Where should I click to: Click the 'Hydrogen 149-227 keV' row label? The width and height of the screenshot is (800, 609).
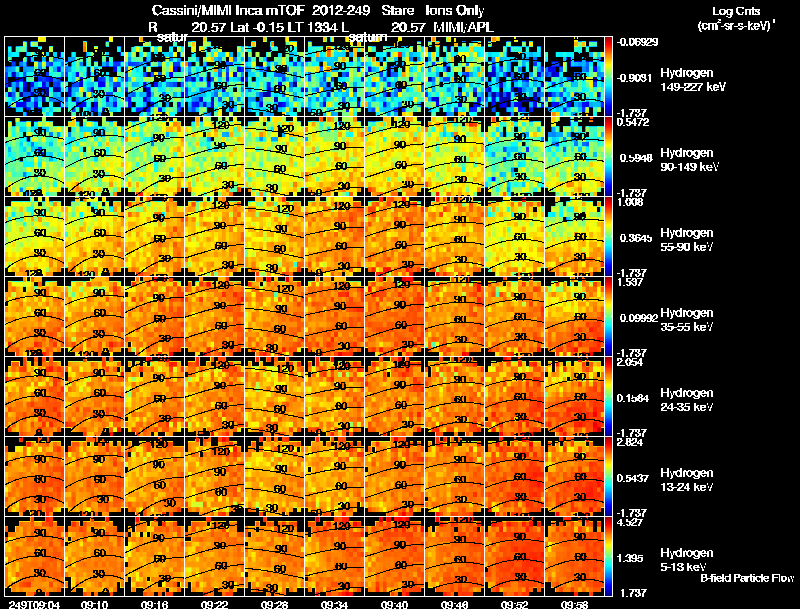pyautogui.click(x=693, y=80)
